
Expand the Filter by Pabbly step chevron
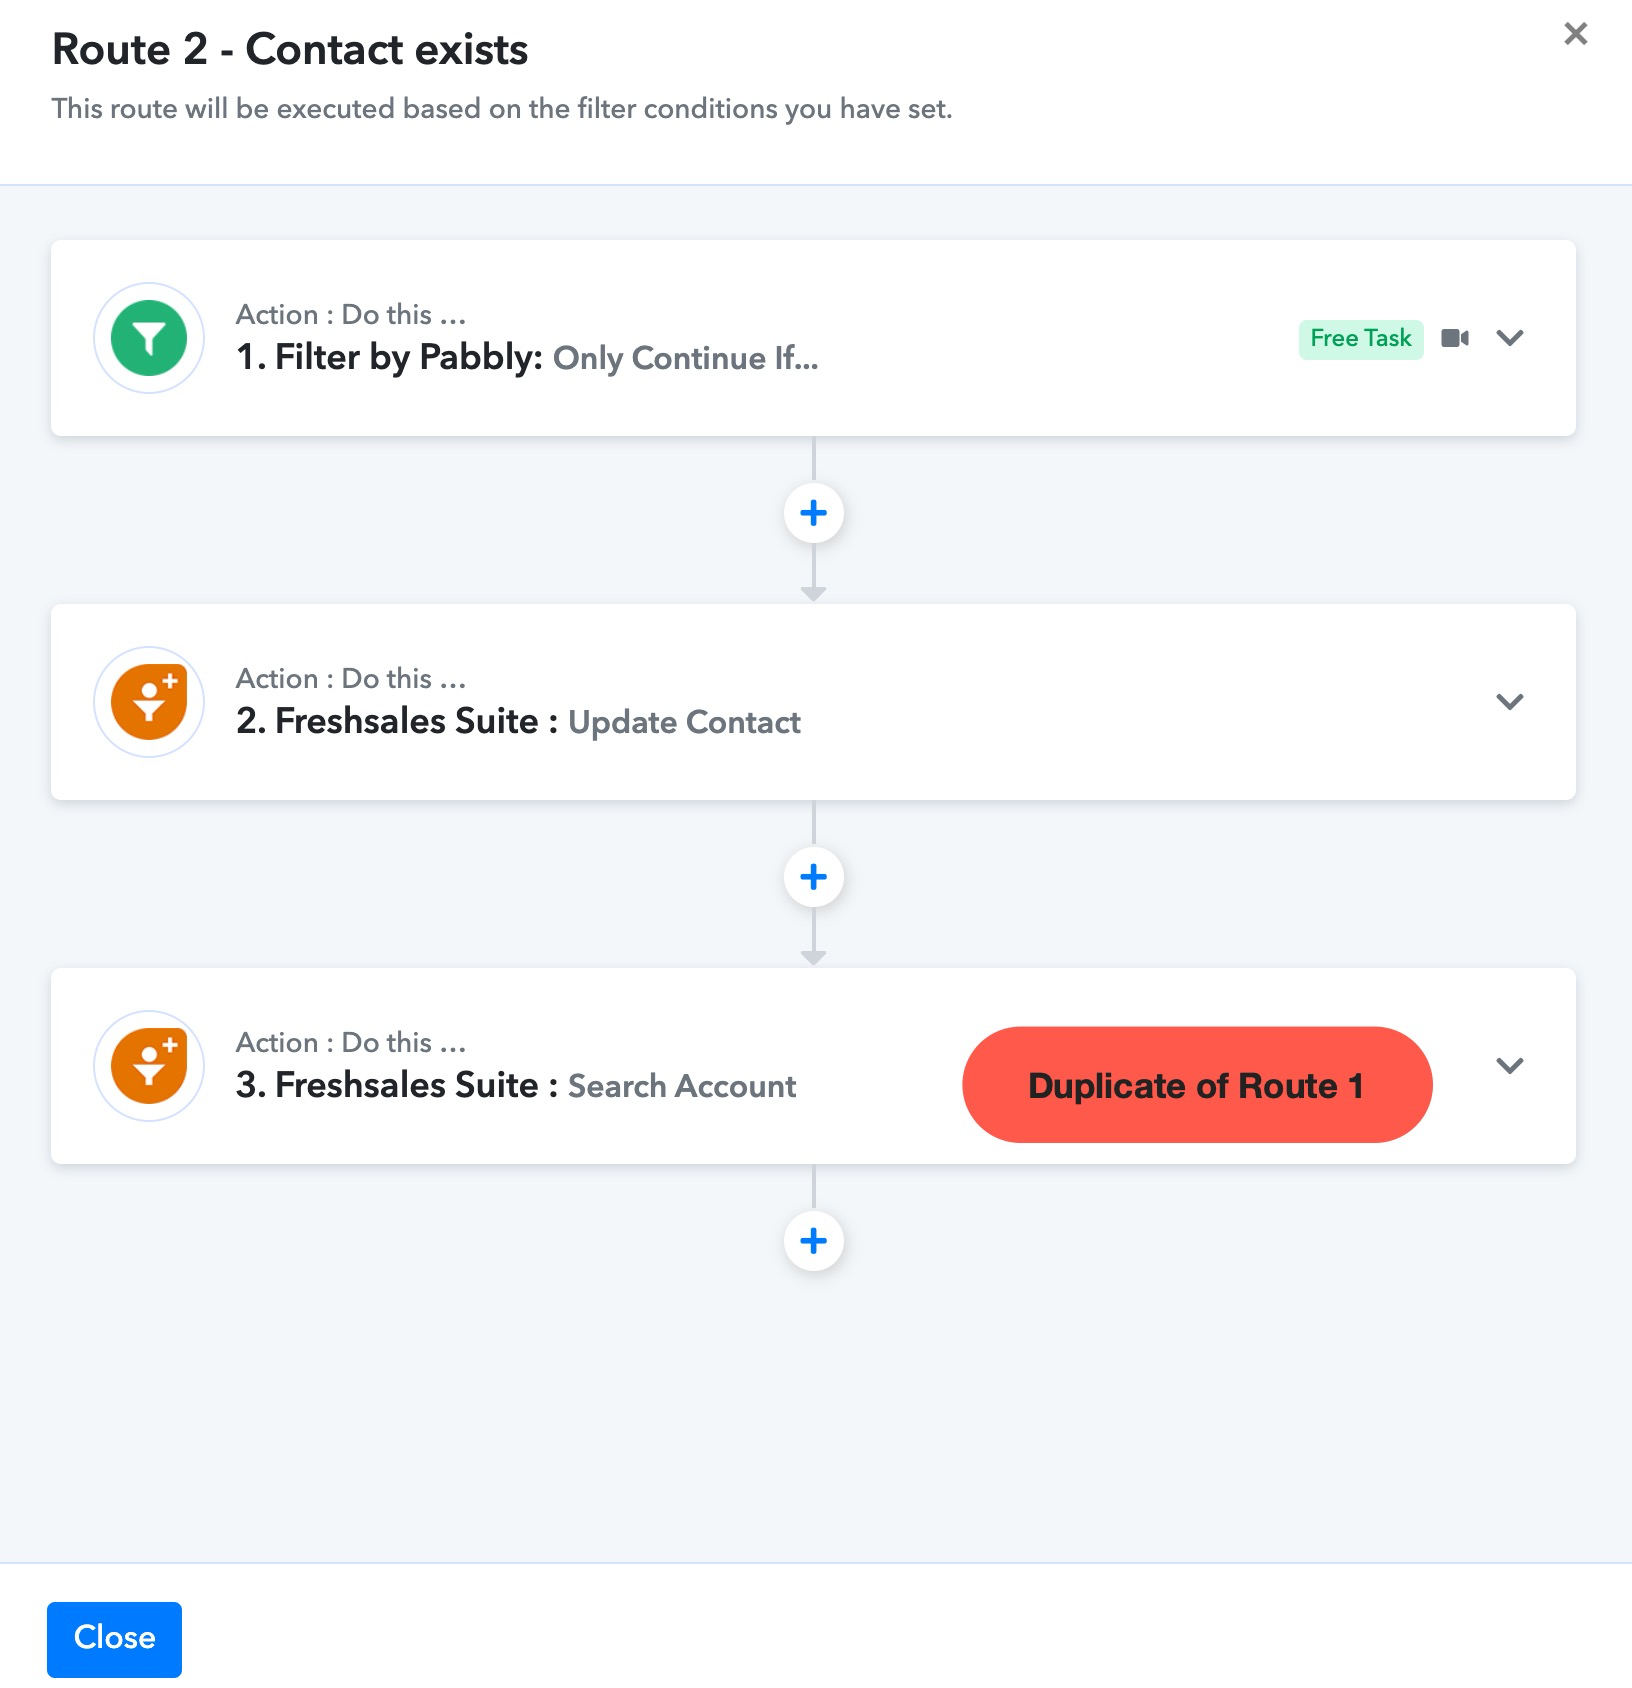(1510, 338)
